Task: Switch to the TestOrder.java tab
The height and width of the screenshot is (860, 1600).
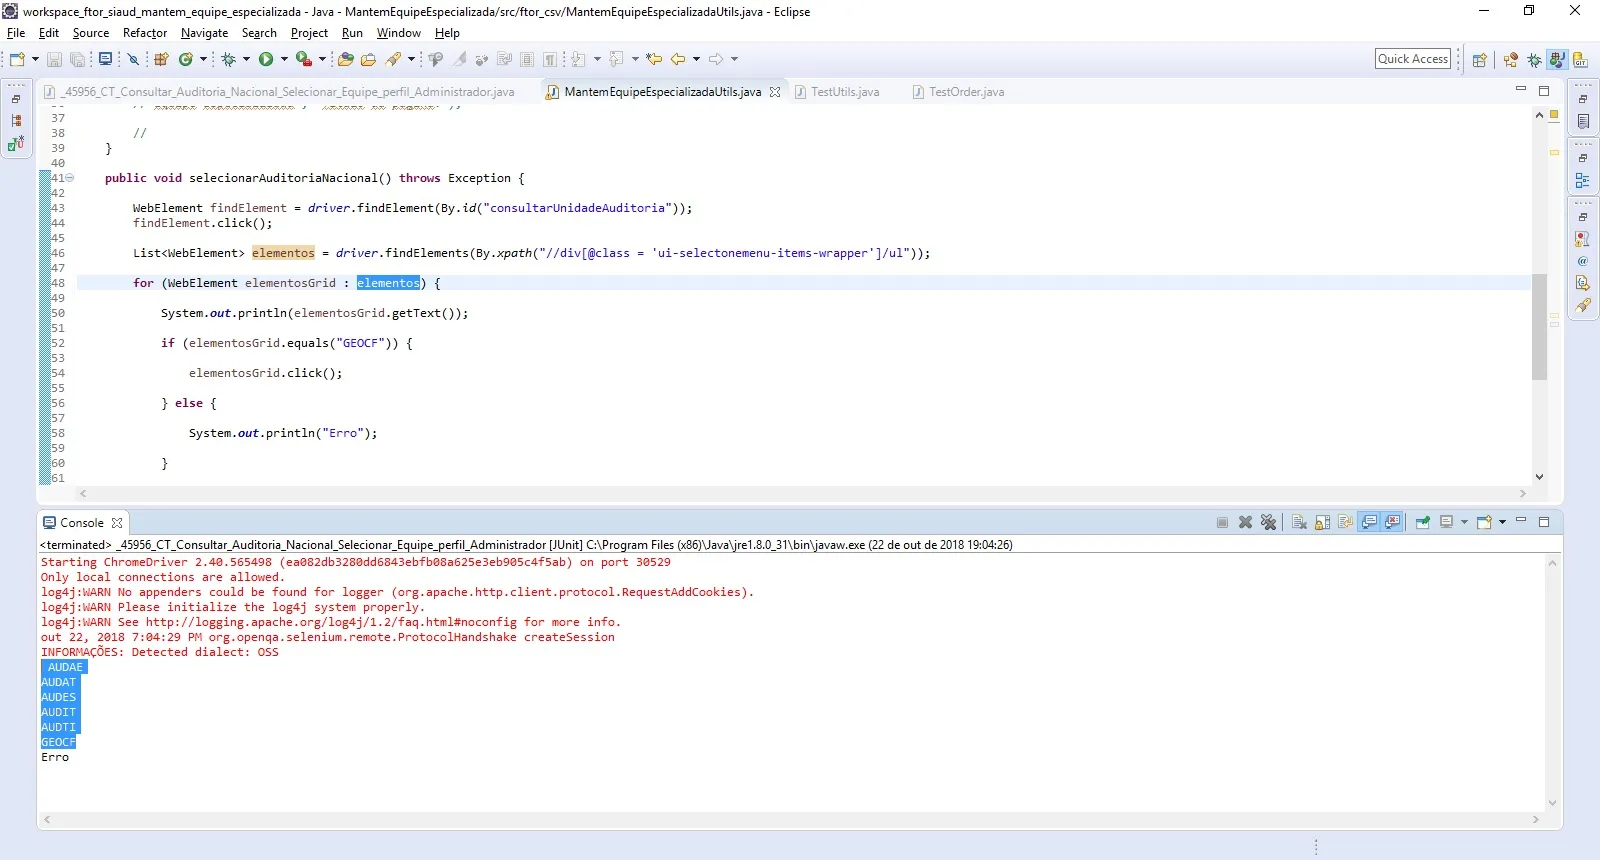Action: (x=958, y=92)
